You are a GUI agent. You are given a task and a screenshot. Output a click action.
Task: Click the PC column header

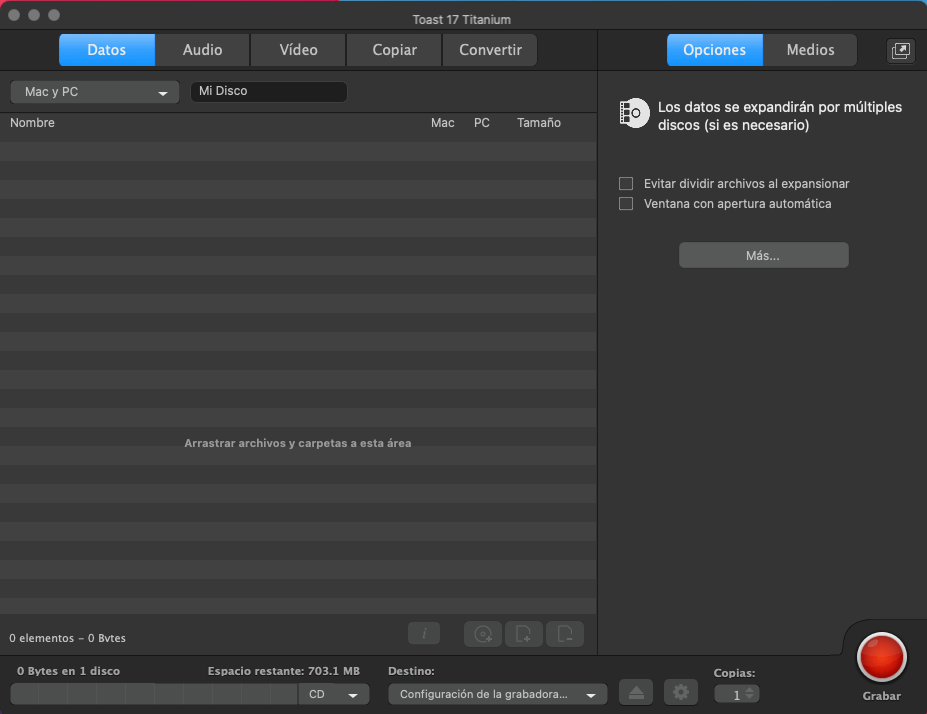coord(482,123)
